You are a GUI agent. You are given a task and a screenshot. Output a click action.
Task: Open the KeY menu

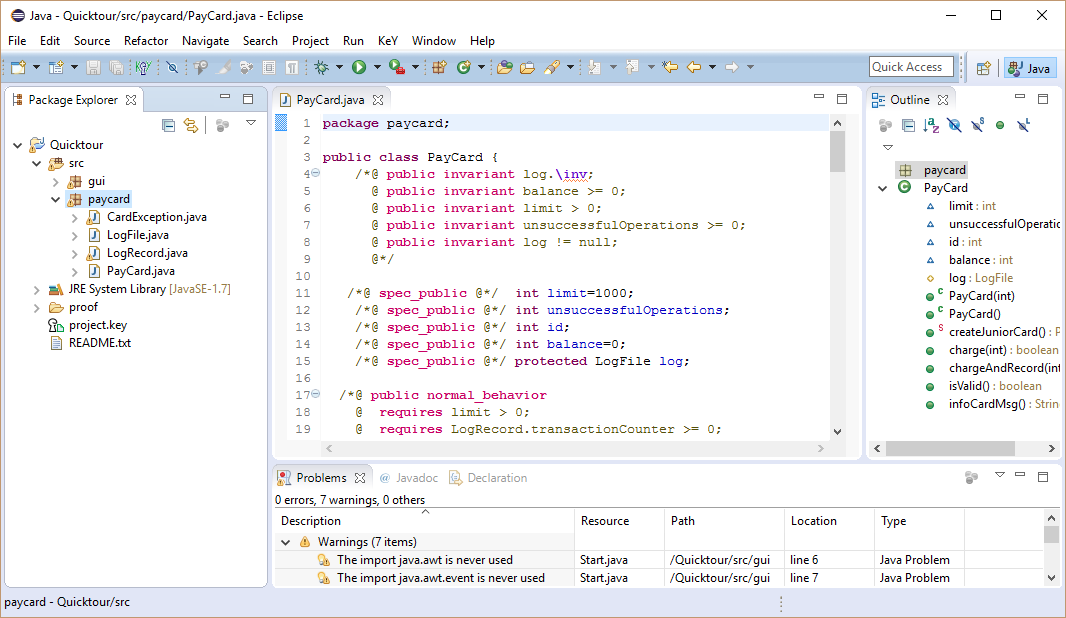pyautogui.click(x=388, y=41)
